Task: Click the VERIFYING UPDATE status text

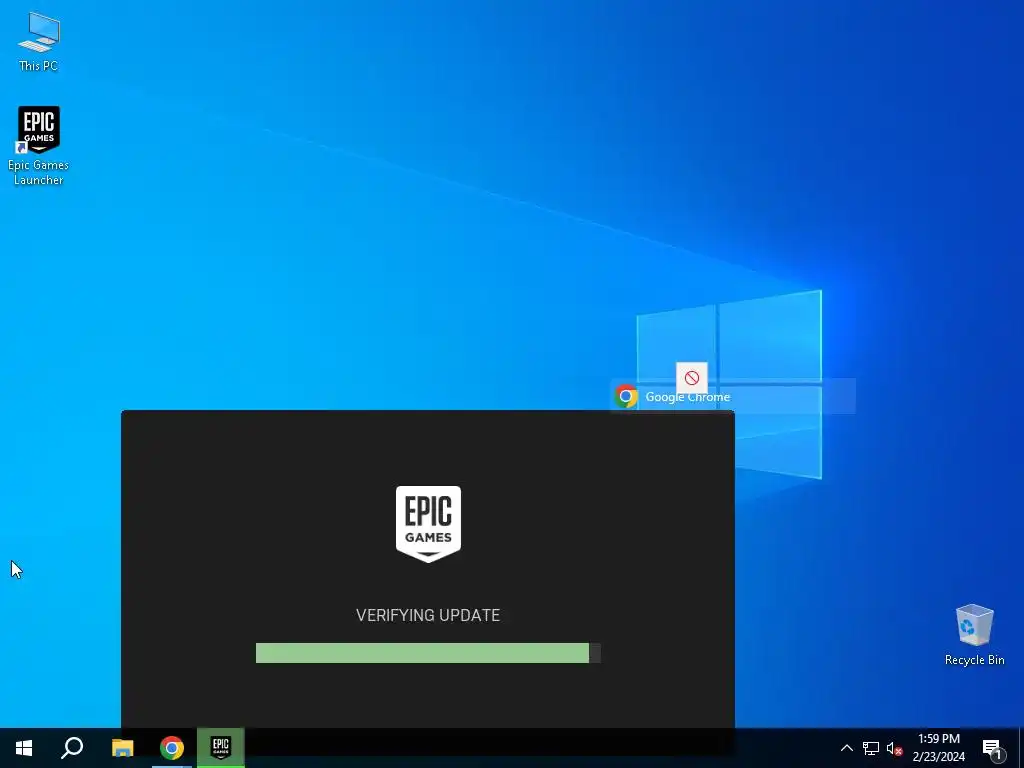Action: pyautogui.click(x=428, y=615)
